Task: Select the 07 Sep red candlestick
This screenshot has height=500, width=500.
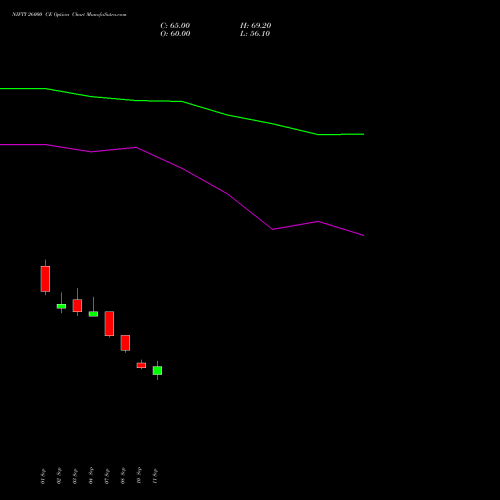Action: point(109,323)
